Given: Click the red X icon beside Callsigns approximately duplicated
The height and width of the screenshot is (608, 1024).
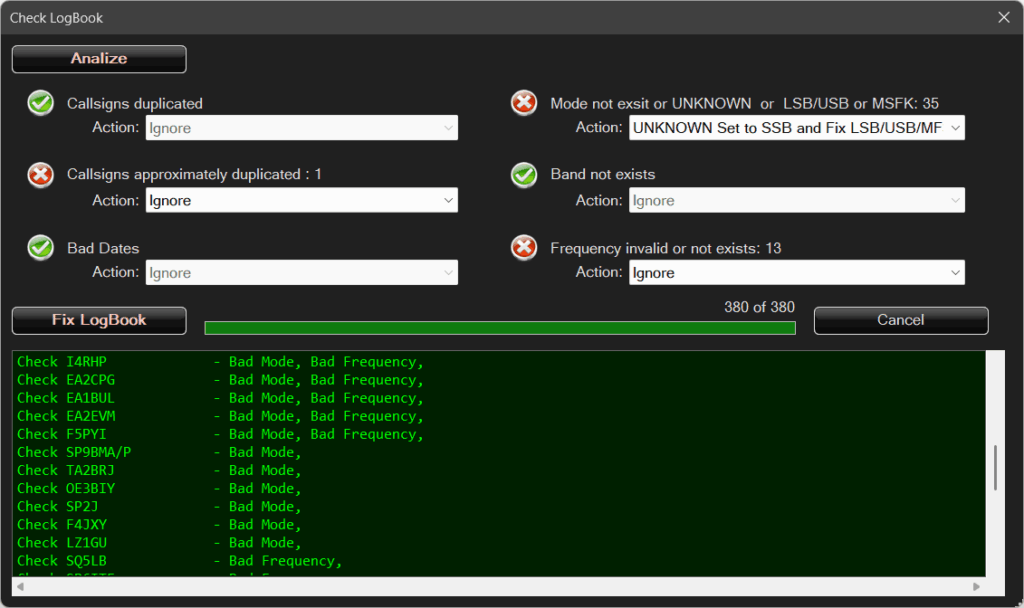Looking at the screenshot, I should [x=41, y=175].
